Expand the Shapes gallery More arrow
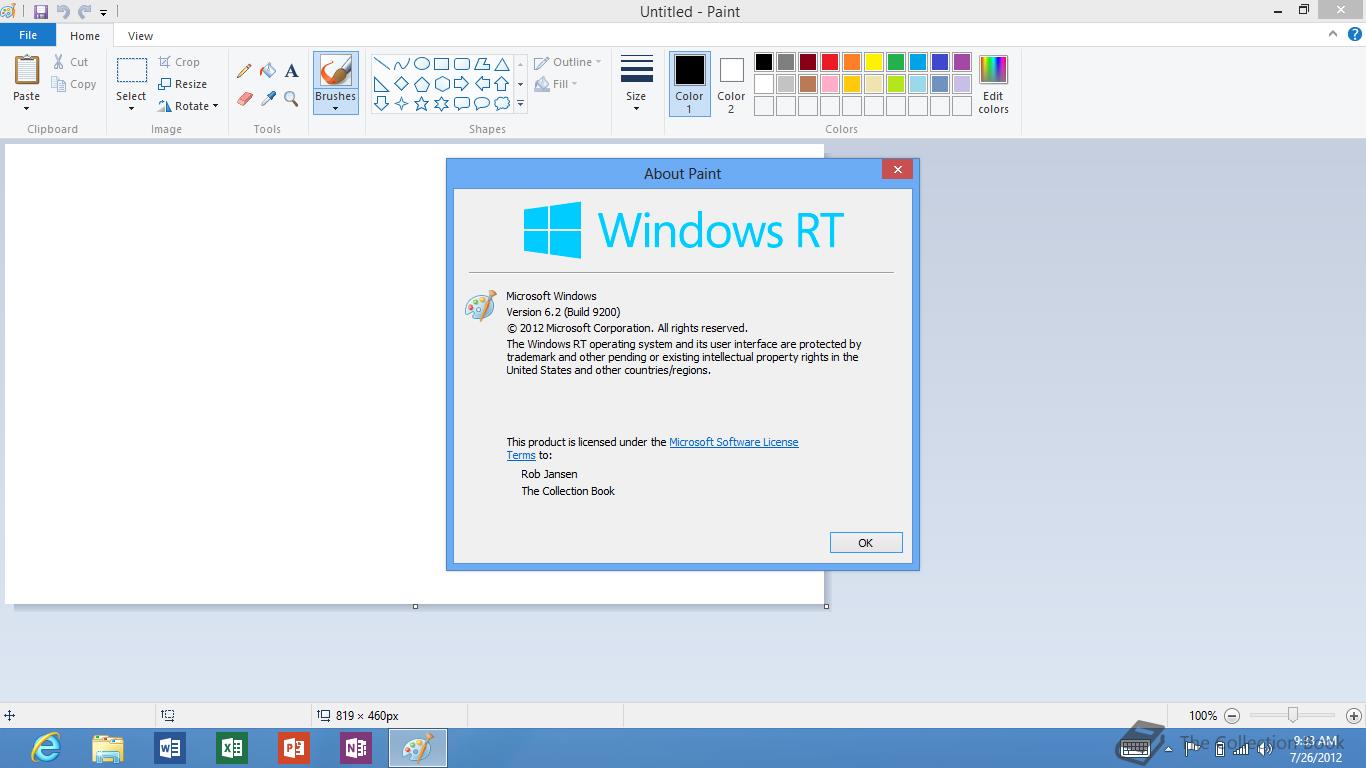The height and width of the screenshot is (768, 1366). point(520,104)
